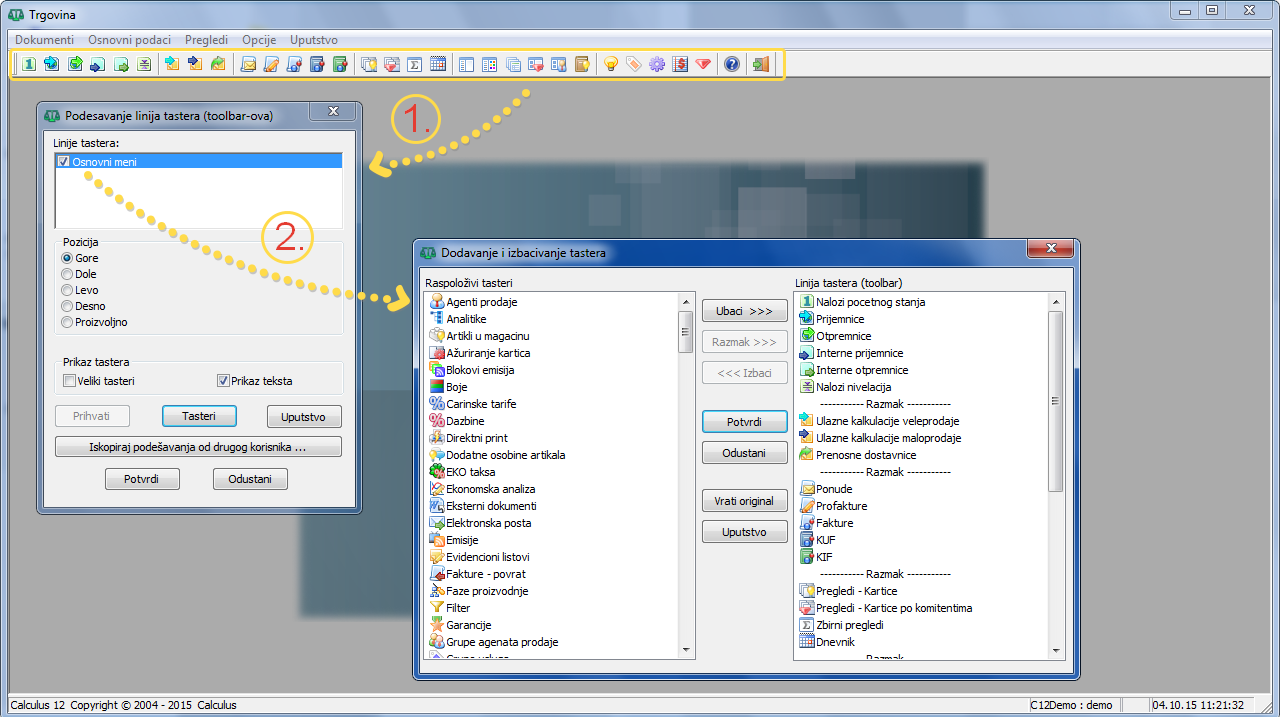The width and height of the screenshot is (1280, 717).
Task: Select Boje in the available buttons list
Action: tap(456, 387)
